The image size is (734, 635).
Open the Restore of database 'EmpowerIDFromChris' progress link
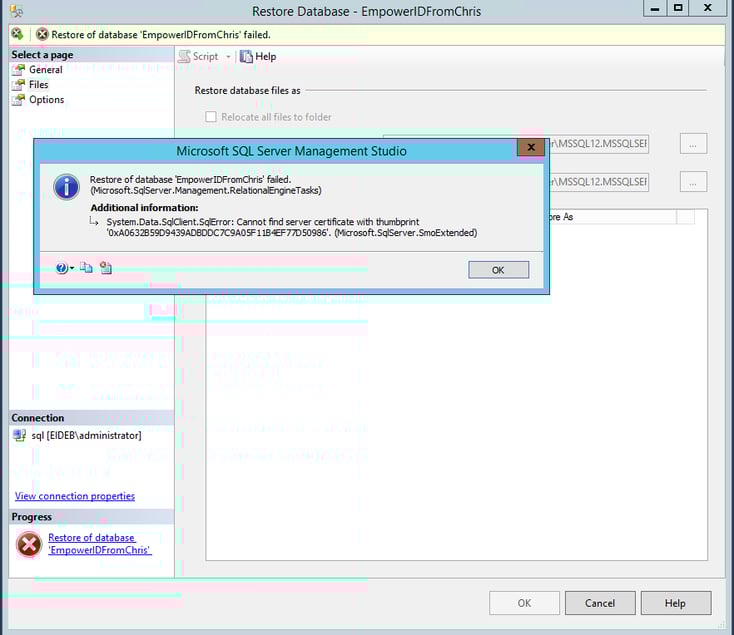(99, 544)
